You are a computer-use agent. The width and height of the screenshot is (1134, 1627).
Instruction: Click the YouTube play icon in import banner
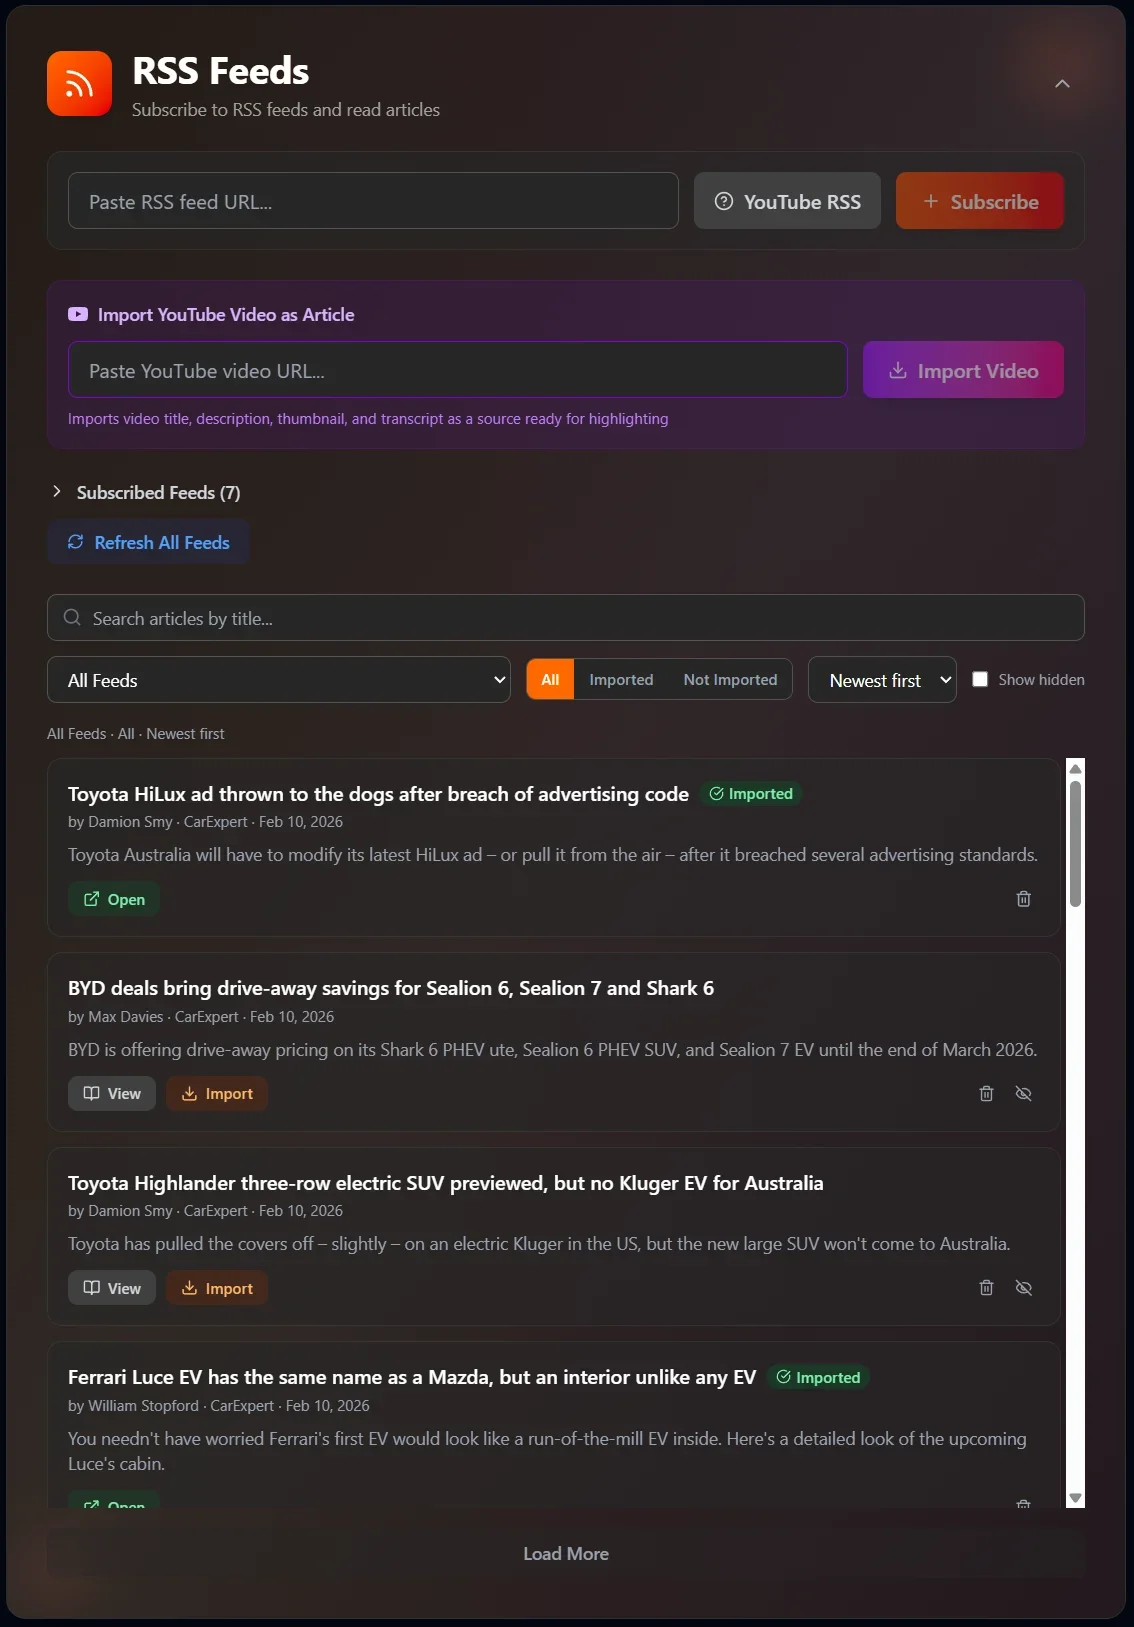tap(77, 314)
